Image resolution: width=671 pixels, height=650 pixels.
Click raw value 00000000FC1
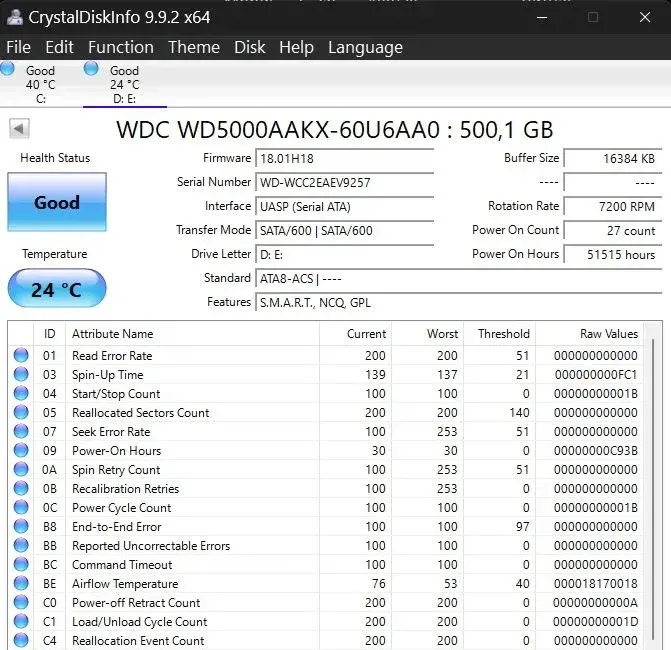pyautogui.click(x=596, y=375)
